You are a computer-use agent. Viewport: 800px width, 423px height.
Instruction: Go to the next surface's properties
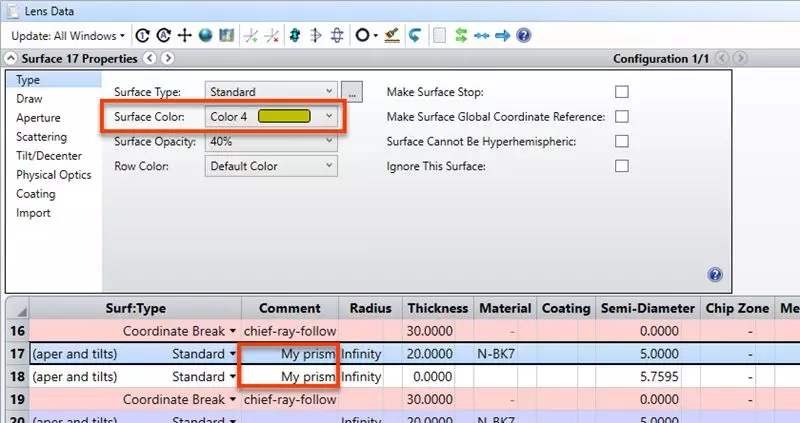pyautogui.click(x=167, y=58)
